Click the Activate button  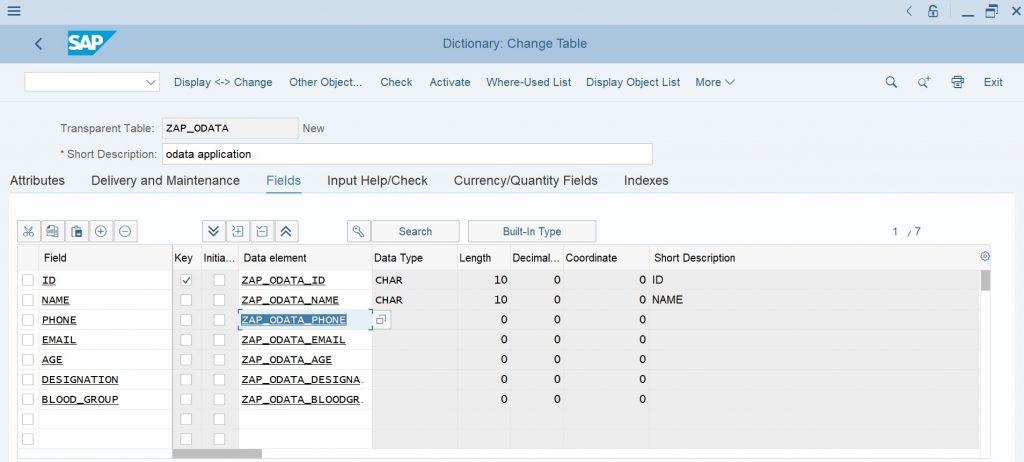coord(450,82)
